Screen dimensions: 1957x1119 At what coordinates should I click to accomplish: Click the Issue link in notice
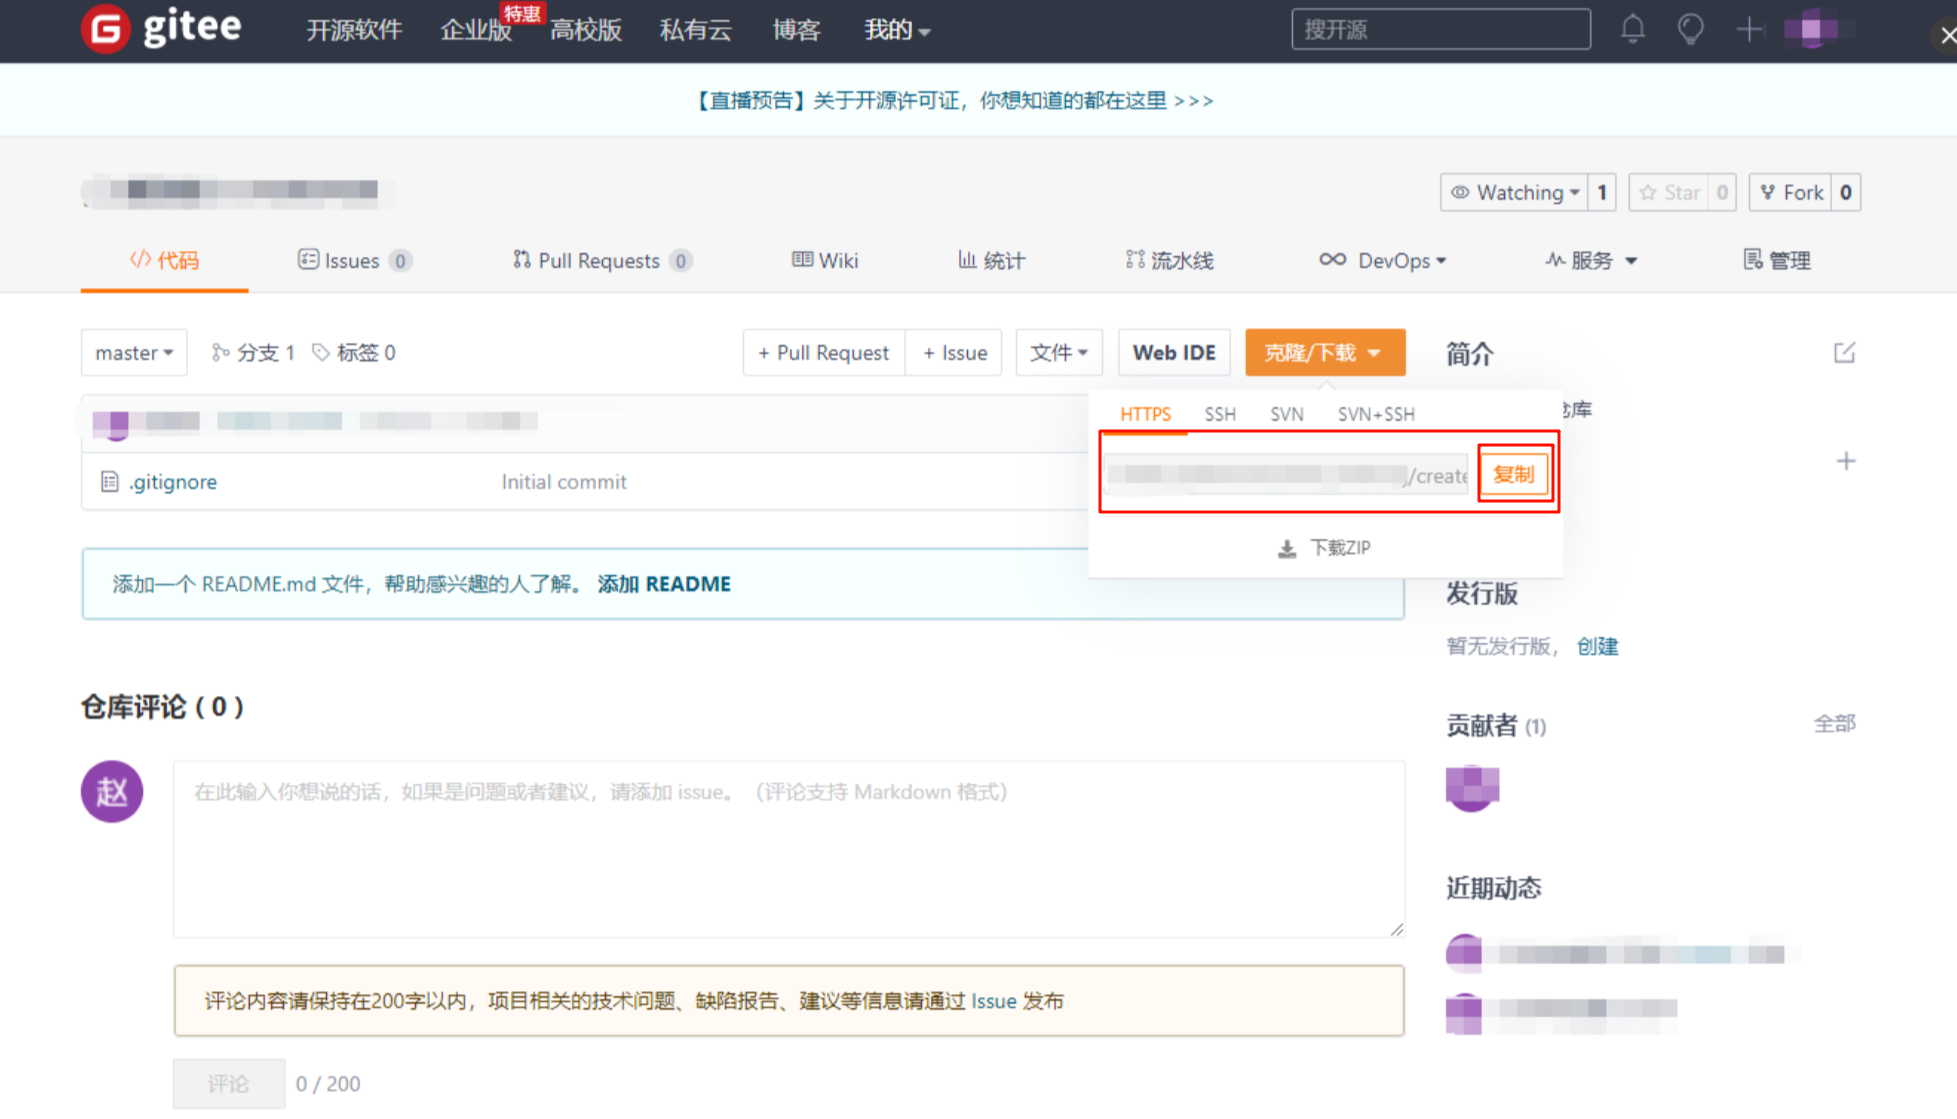click(993, 1001)
